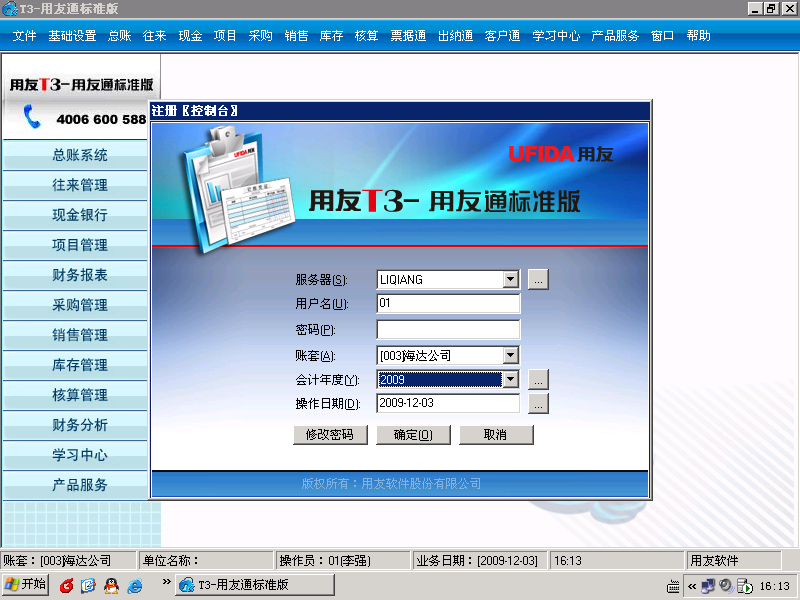Image resolution: width=800 pixels, height=600 pixels.
Task: Select 项目管理 in the sidebar
Action: click(76, 245)
